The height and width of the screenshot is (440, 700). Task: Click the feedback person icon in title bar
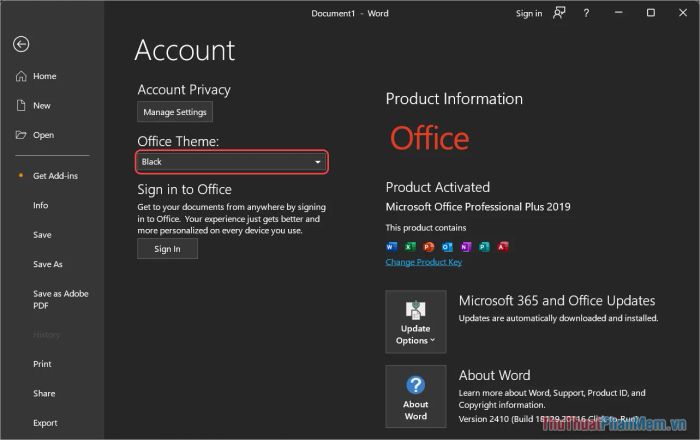(559, 13)
